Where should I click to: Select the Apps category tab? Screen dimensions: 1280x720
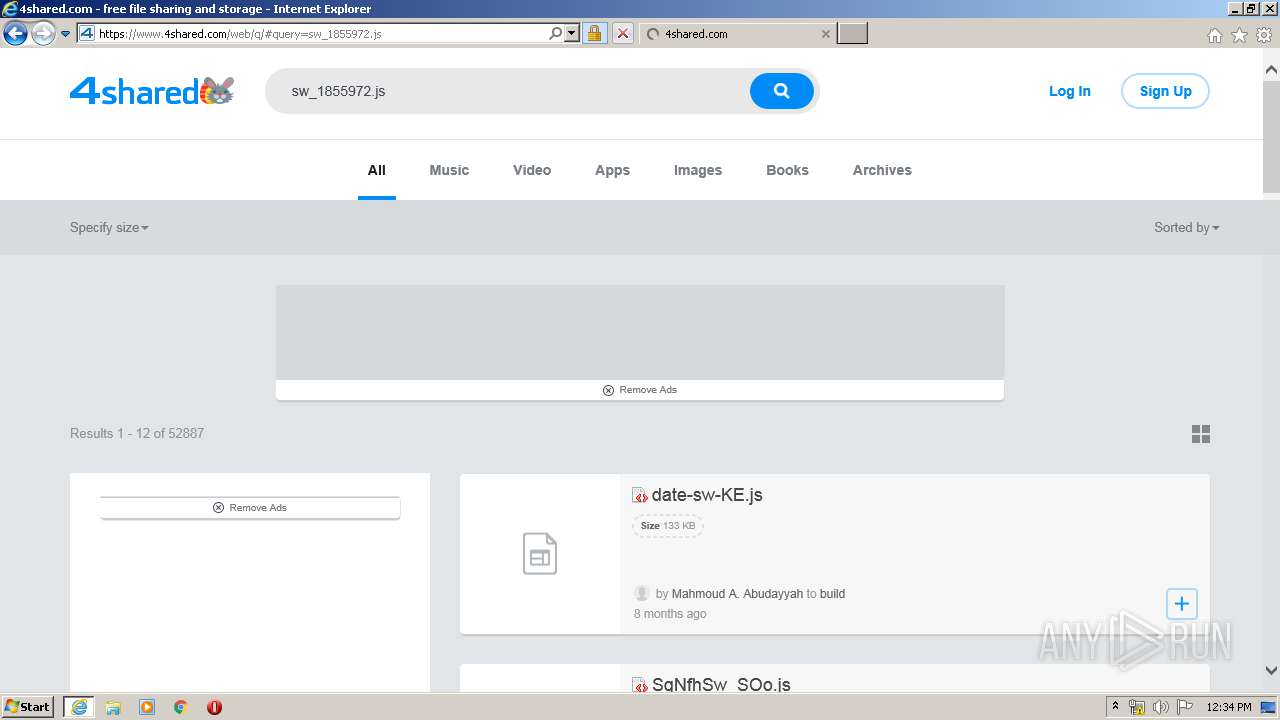pos(612,170)
